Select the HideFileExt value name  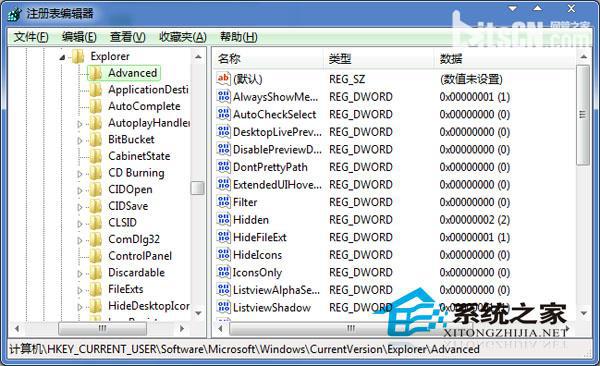260,237
